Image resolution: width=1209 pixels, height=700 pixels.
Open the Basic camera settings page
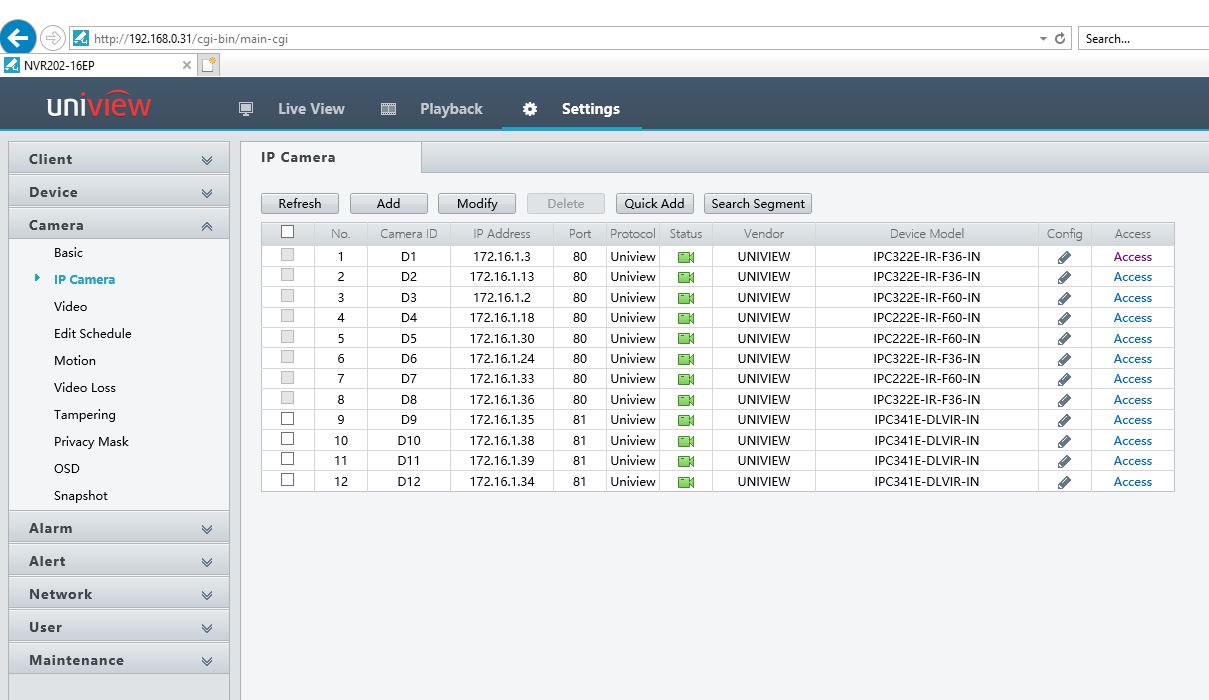[x=69, y=253]
